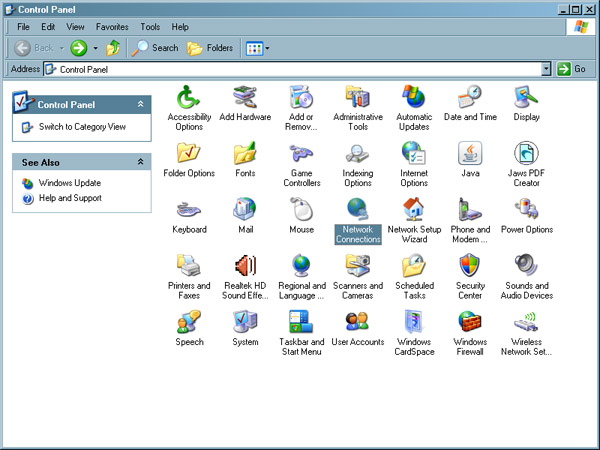The image size is (600, 450).
Task: Open the Views dropdown button
Action: coord(257,48)
